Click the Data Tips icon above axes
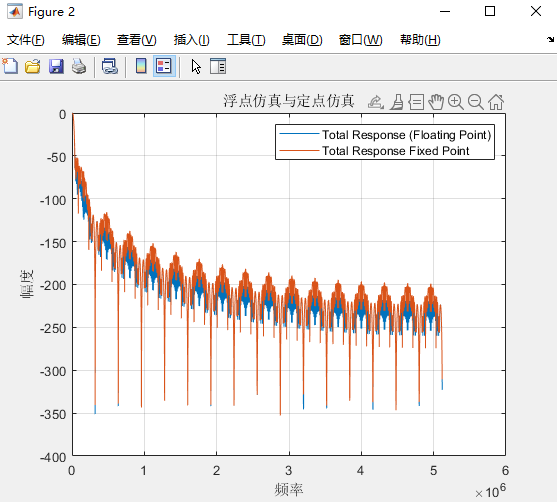557x502 pixels. tap(416, 102)
